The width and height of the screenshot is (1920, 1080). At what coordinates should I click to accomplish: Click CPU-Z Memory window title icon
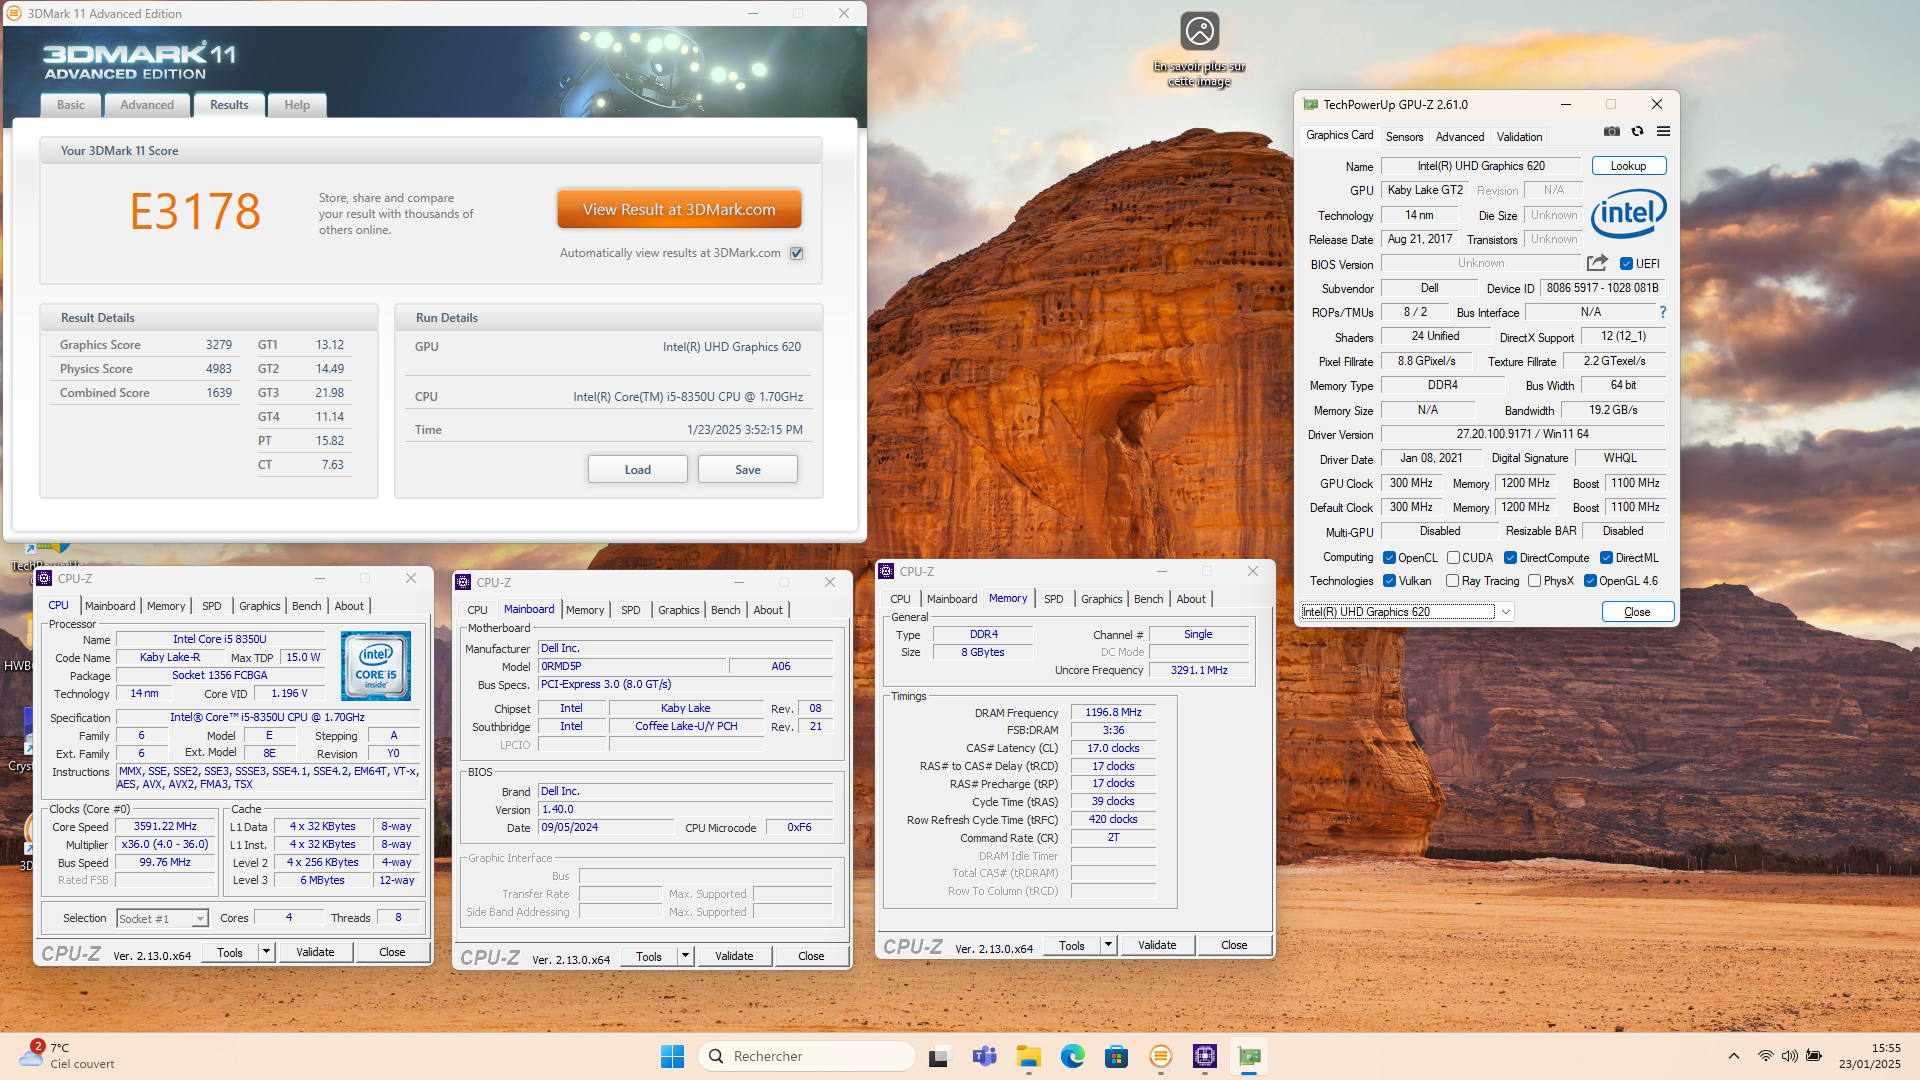point(886,571)
